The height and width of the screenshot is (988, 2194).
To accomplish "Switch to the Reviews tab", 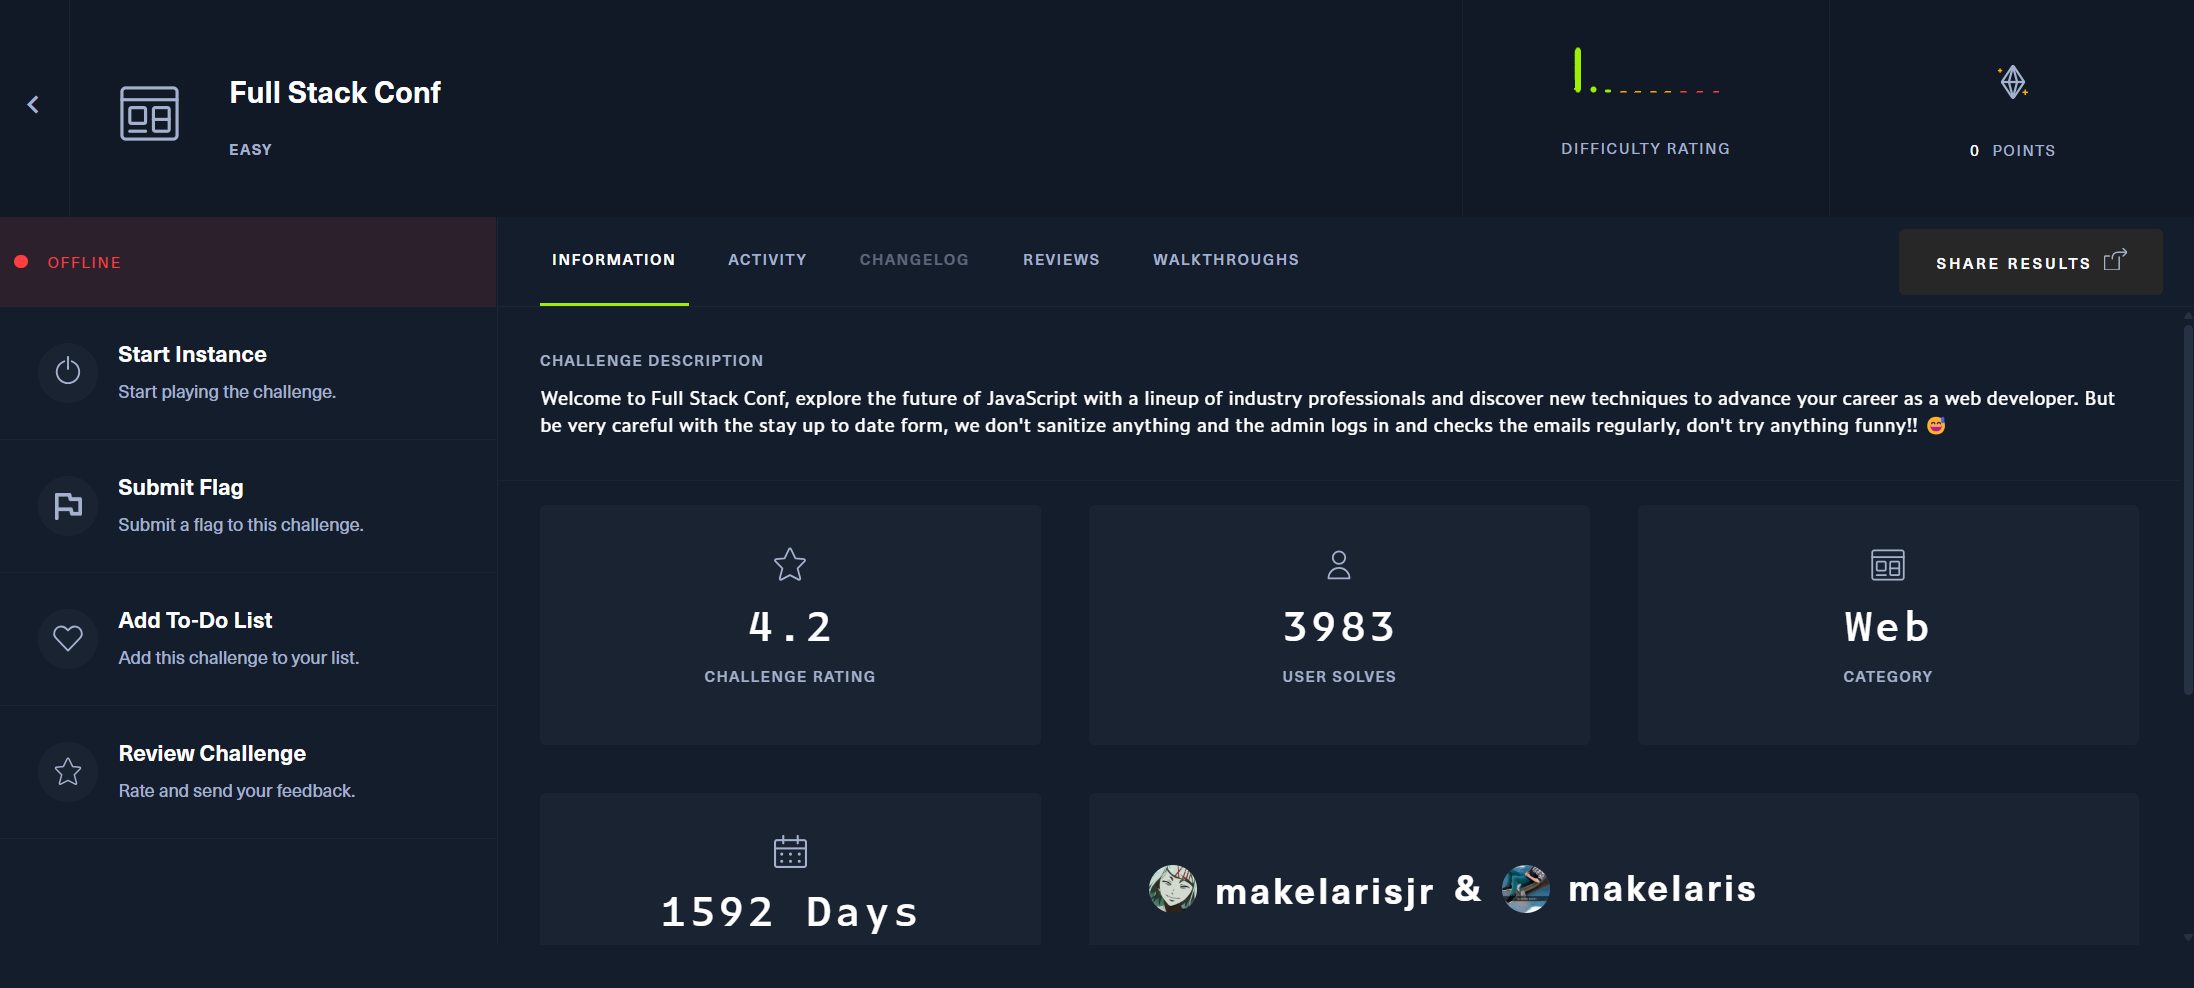I will [x=1061, y=260].
